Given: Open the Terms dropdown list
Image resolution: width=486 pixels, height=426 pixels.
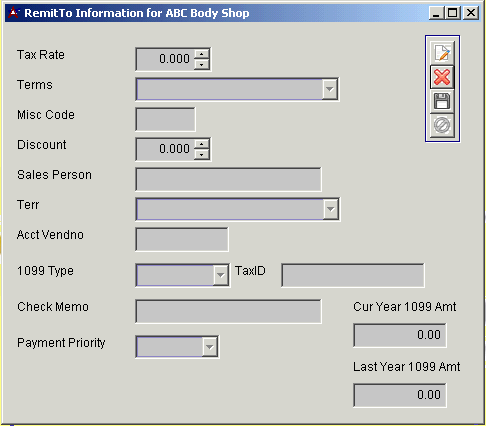Looking at the screenshot, I should tap(330, 89).
